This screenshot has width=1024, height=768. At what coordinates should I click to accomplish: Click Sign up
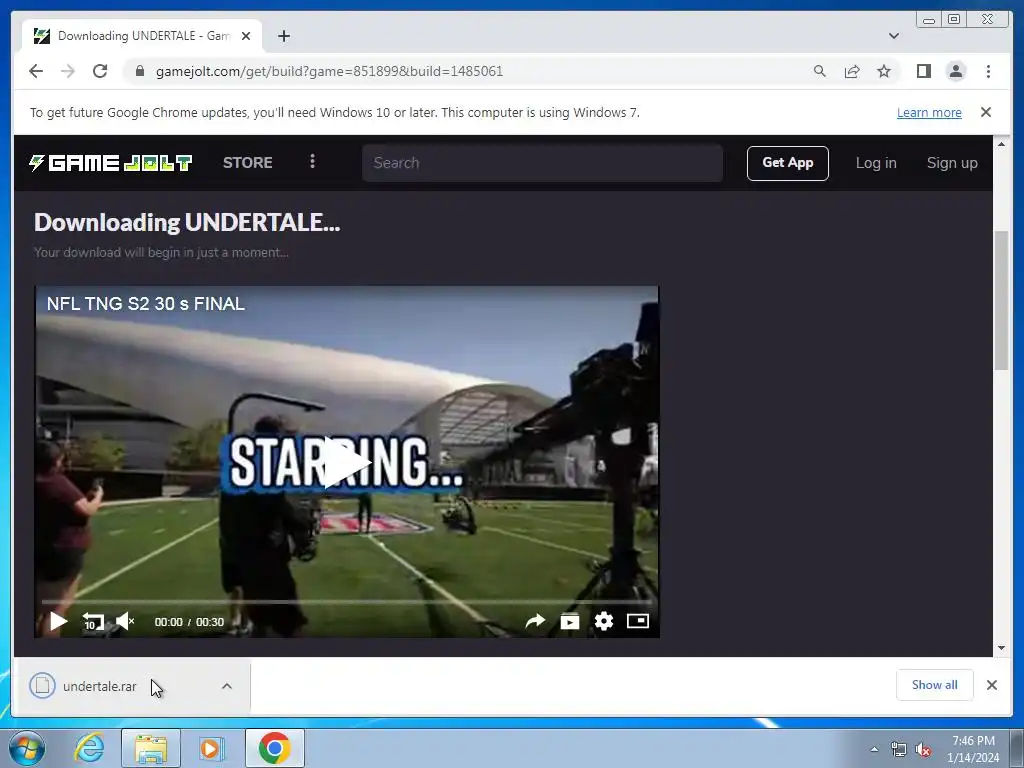952,163
